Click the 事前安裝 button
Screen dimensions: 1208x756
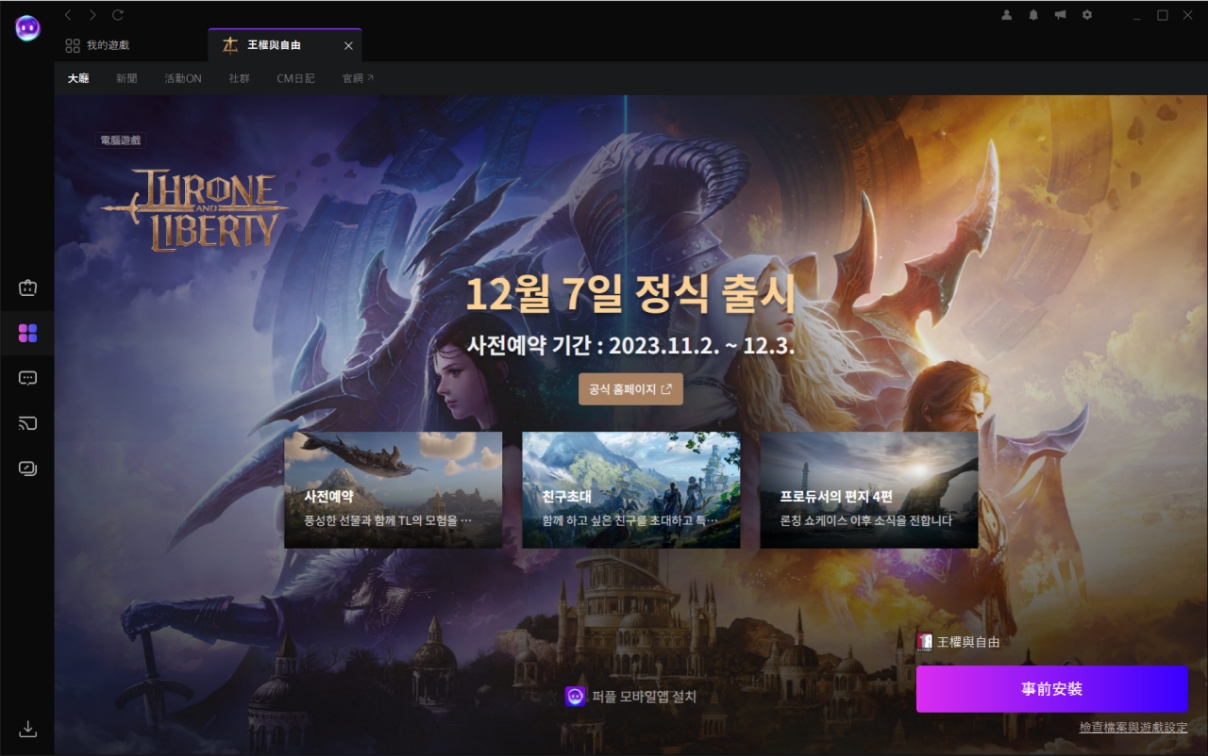coord(1052,689)
